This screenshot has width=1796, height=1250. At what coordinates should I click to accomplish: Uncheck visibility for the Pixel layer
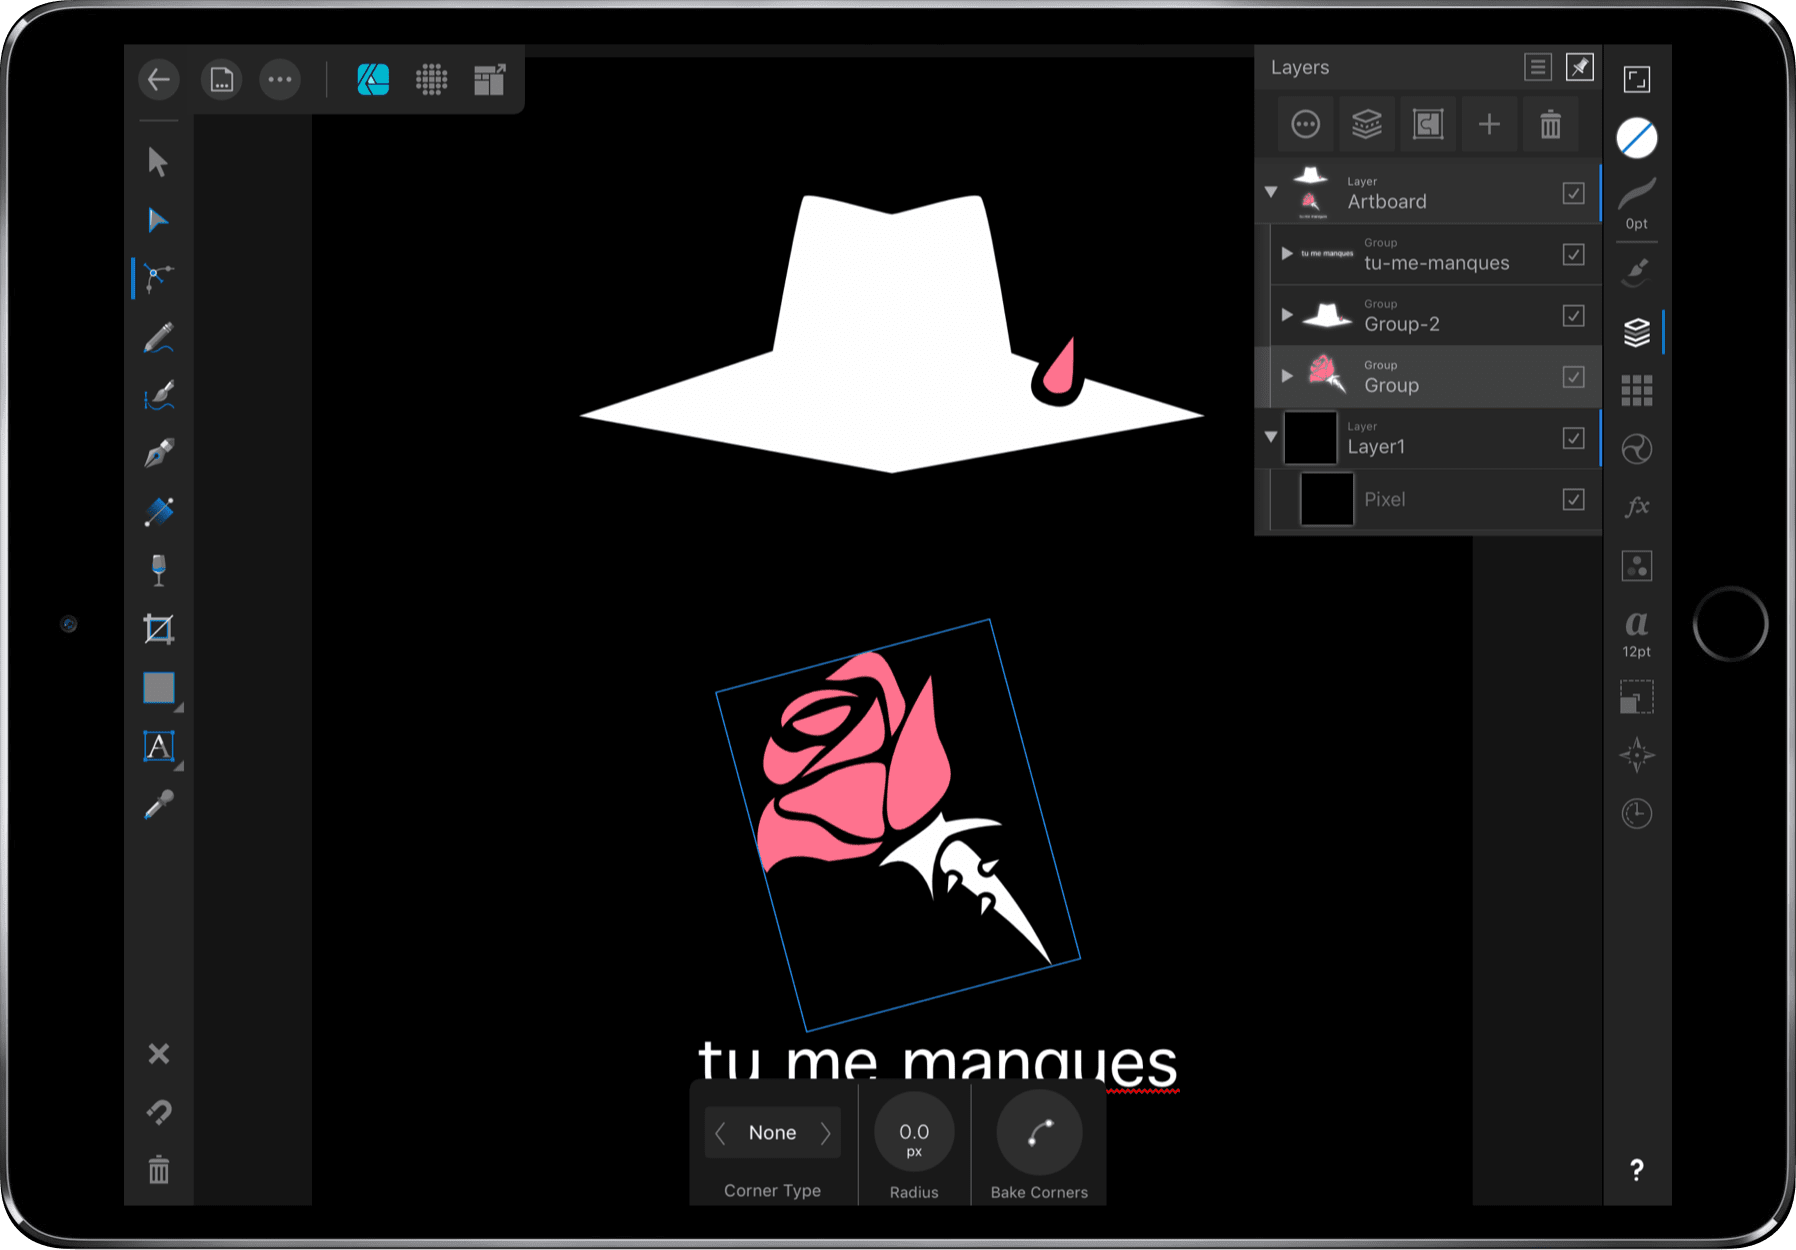pos(1573,499)
